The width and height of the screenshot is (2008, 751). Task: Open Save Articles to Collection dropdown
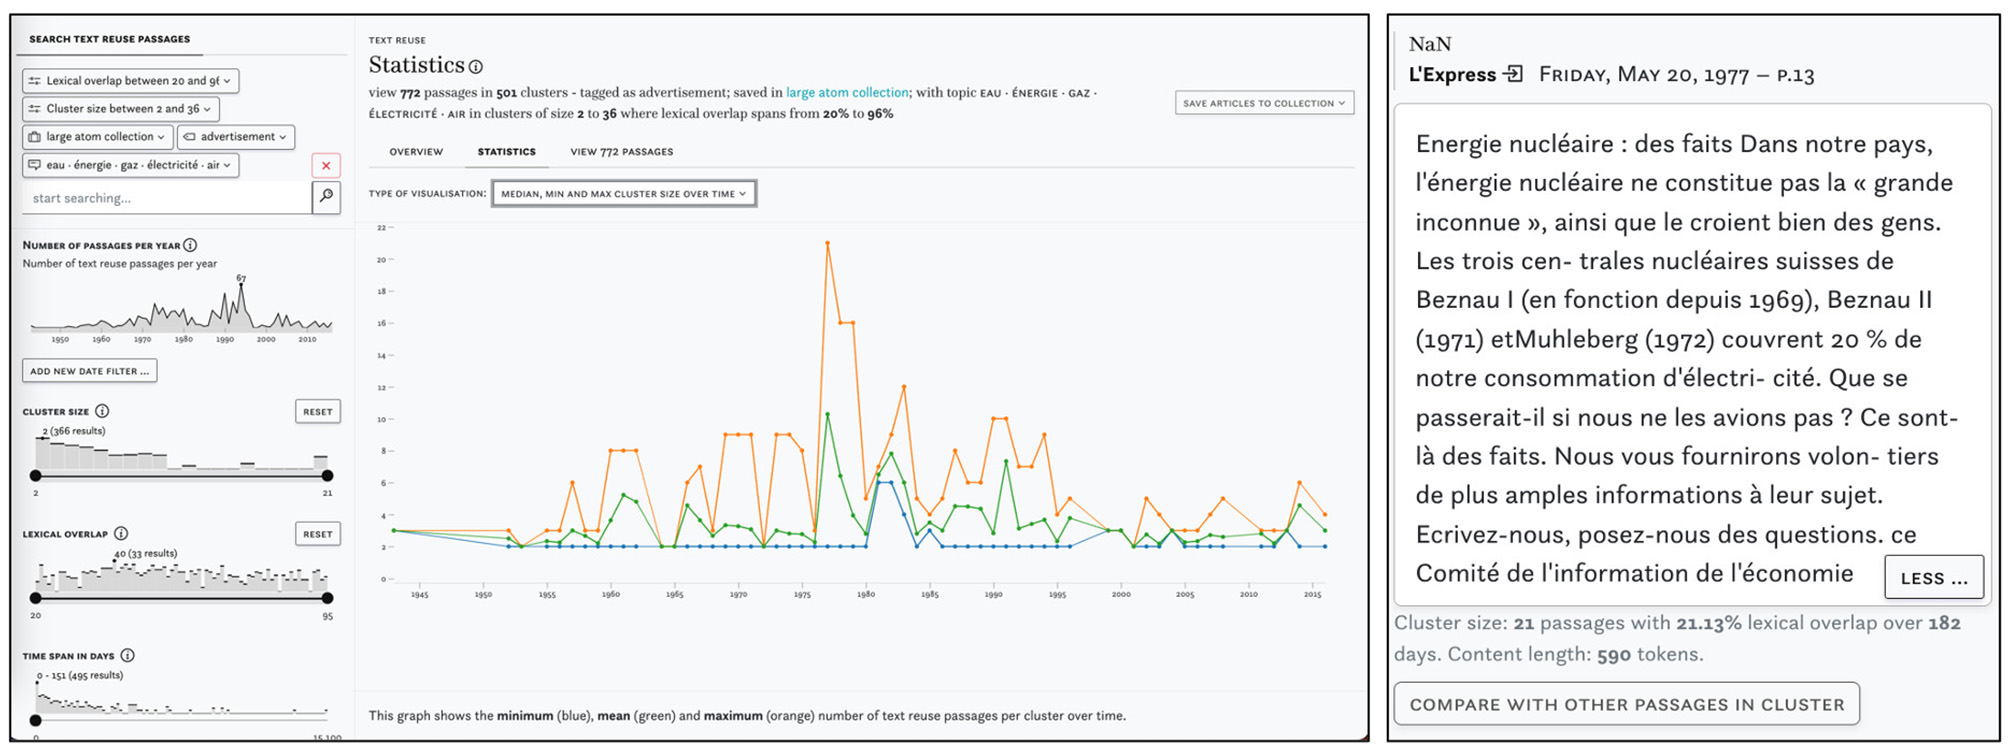tap(1263, 103)
